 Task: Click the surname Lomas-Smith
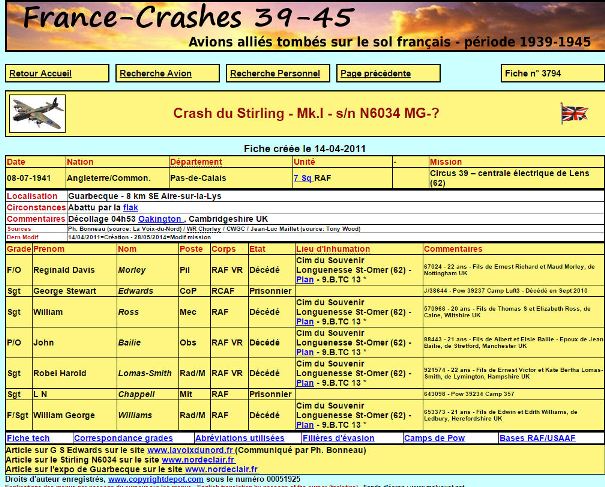(x=145, y=373)
